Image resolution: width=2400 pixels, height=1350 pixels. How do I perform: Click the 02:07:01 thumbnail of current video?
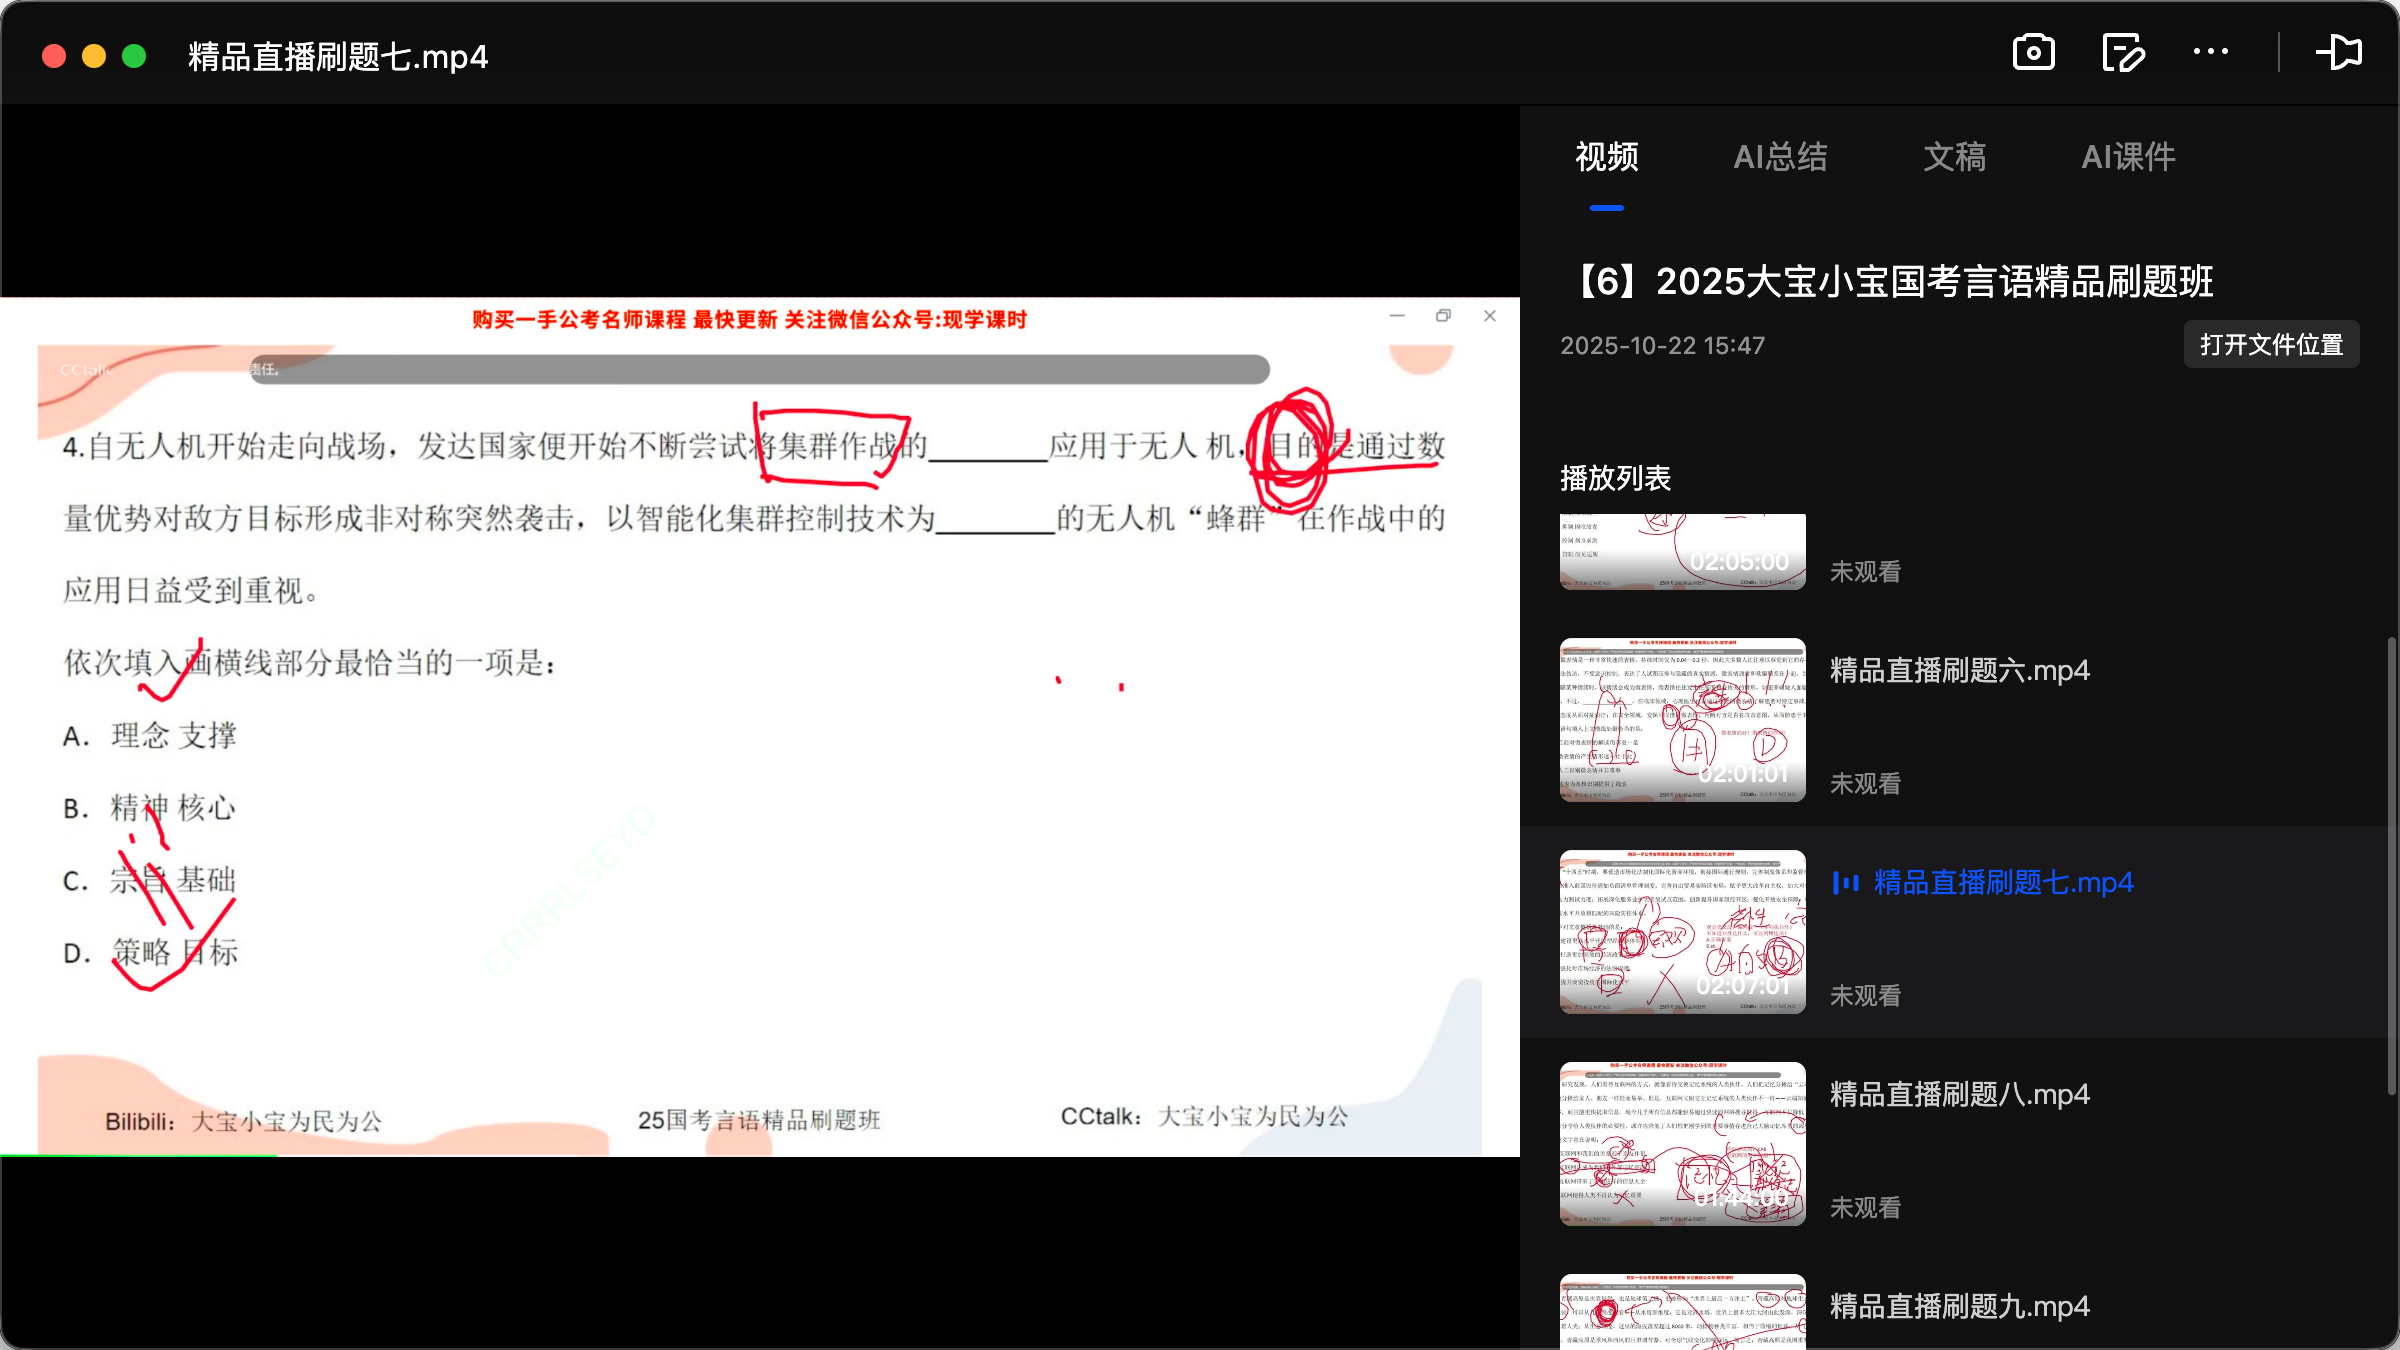[1681, 931]
